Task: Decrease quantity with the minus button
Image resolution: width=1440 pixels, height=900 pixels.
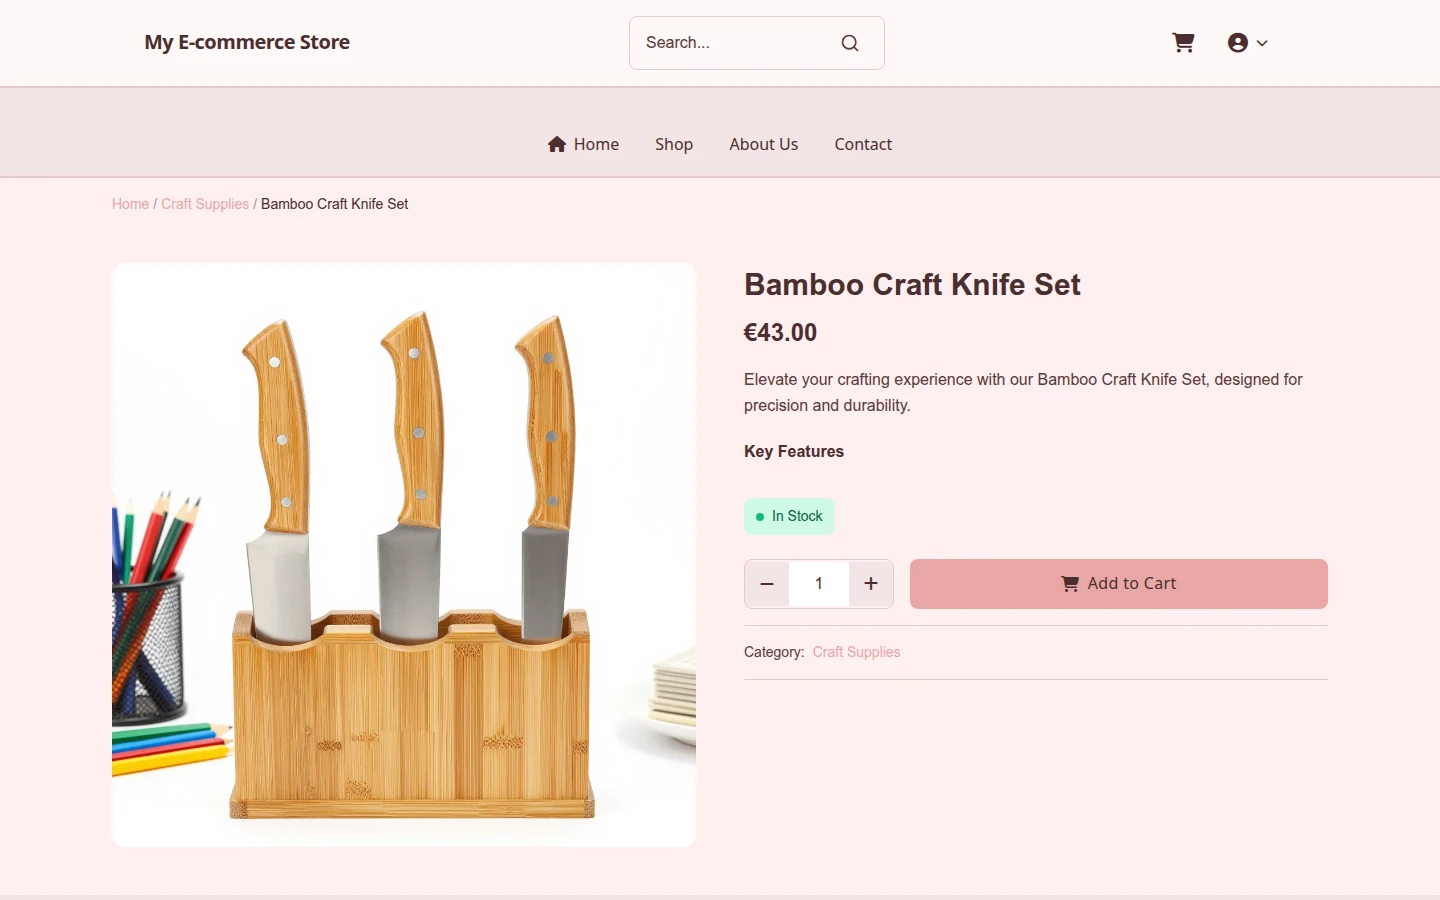Action: [x=767, y=584]
